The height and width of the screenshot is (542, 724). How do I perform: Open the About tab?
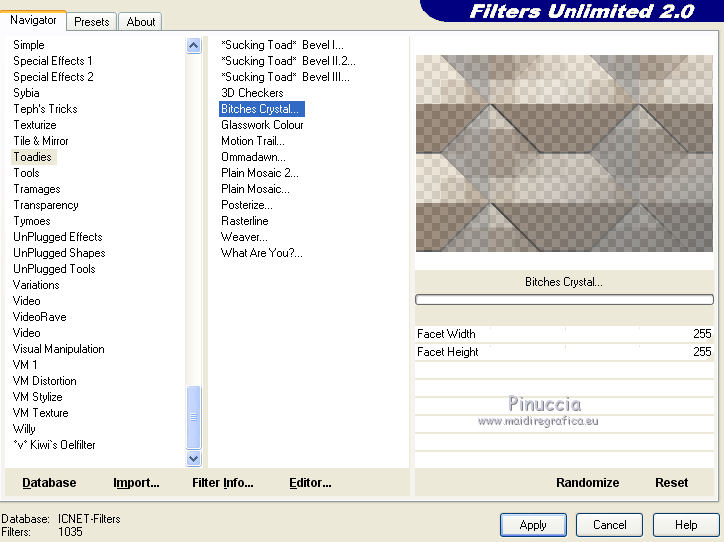141,22
